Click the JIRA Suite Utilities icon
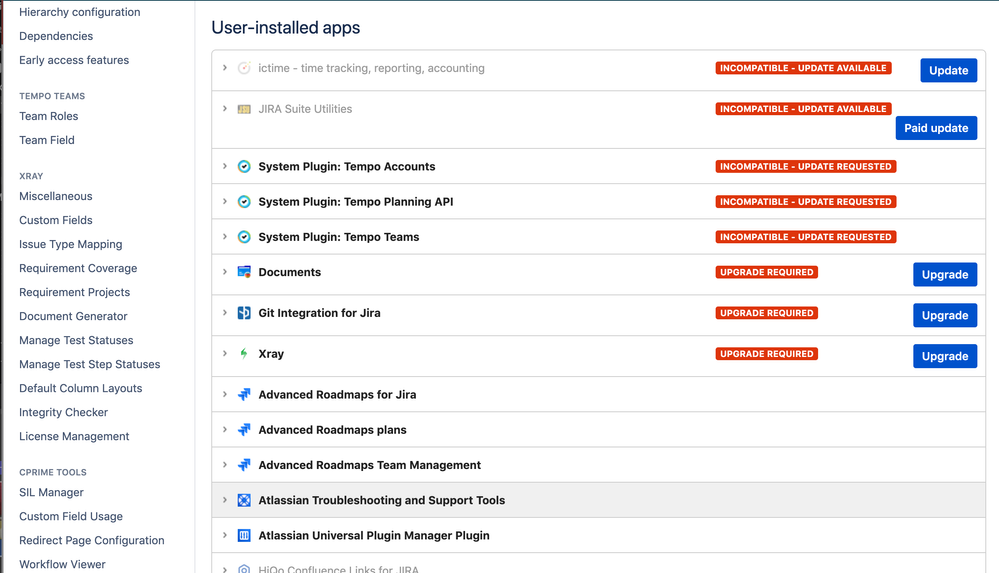Image resolution: width=999 pixels, height=573 pixels. tap(244, 109)
